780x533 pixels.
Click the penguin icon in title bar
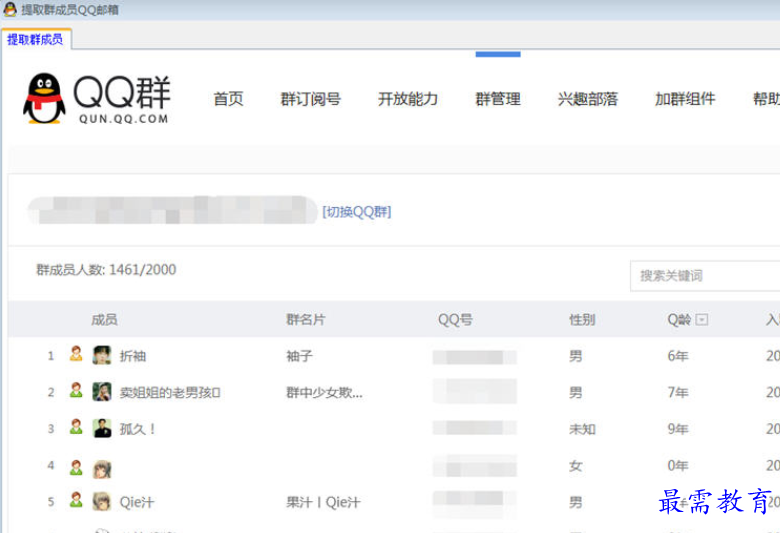[x=10, y=9]
